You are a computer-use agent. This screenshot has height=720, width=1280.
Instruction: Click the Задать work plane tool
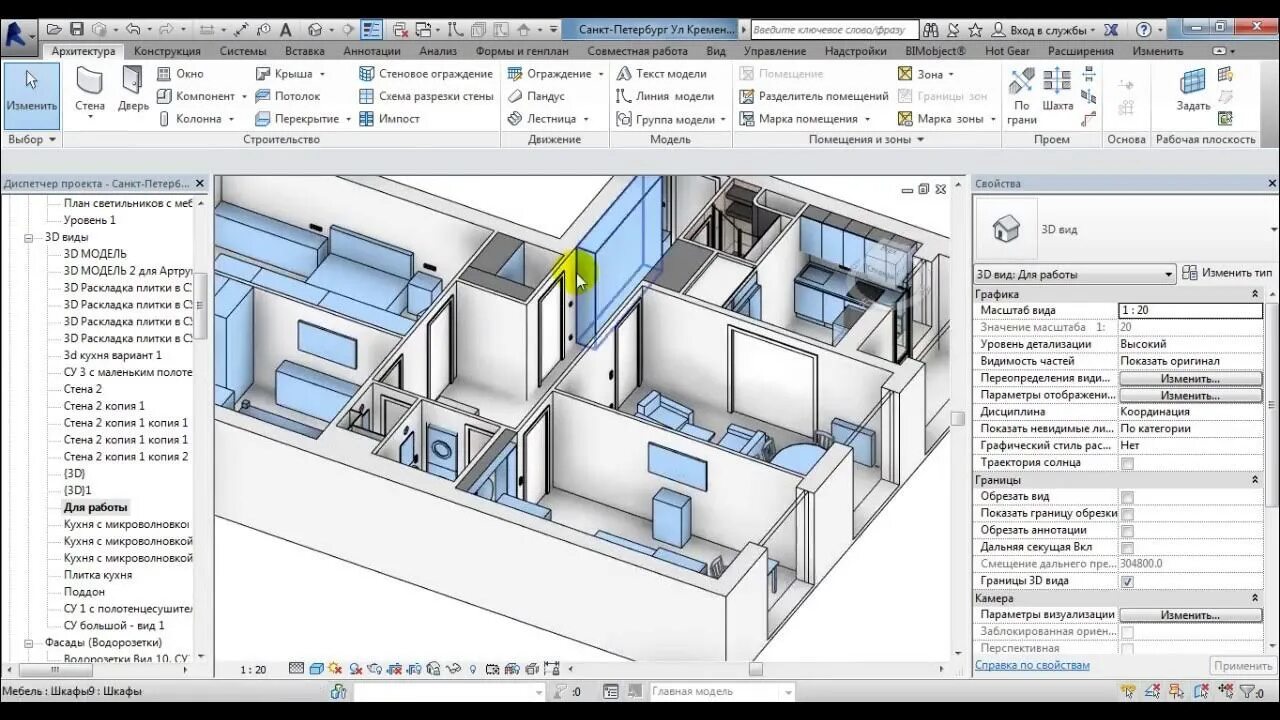click(1193, 89)
